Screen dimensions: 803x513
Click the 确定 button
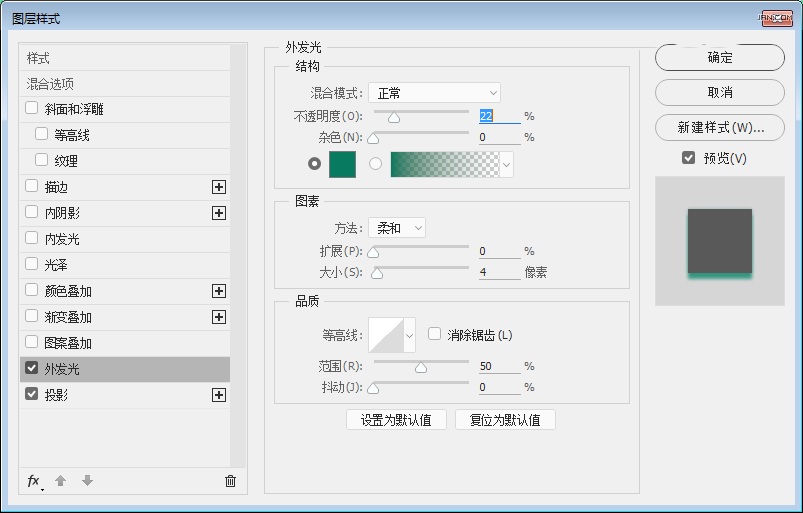tap(719, 58)
